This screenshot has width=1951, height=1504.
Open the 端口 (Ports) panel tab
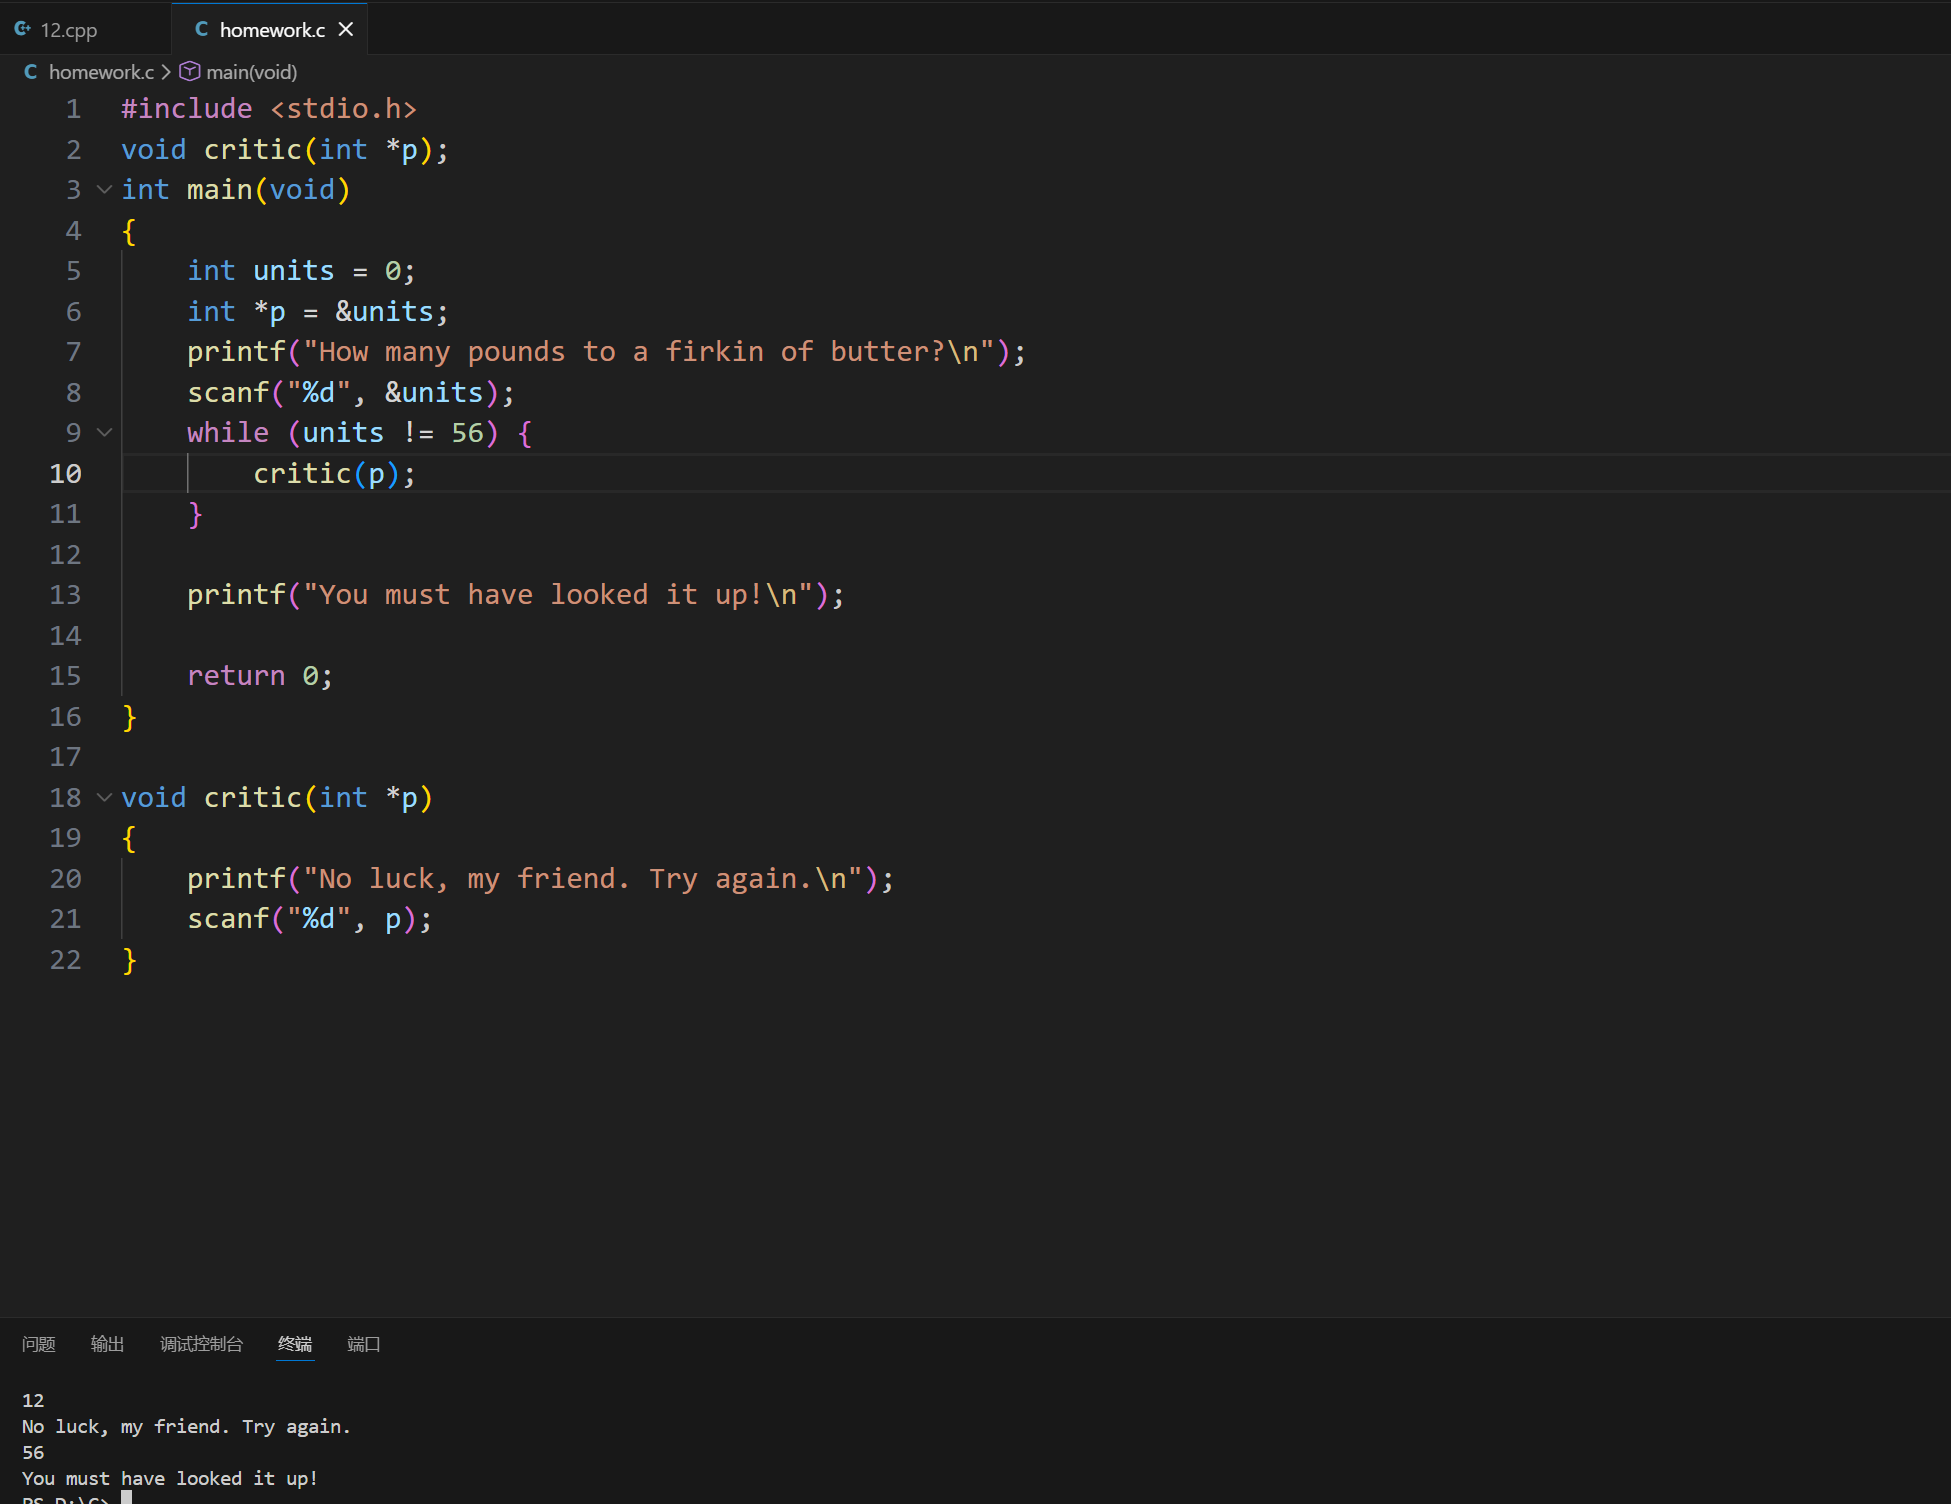[363, 1344]
